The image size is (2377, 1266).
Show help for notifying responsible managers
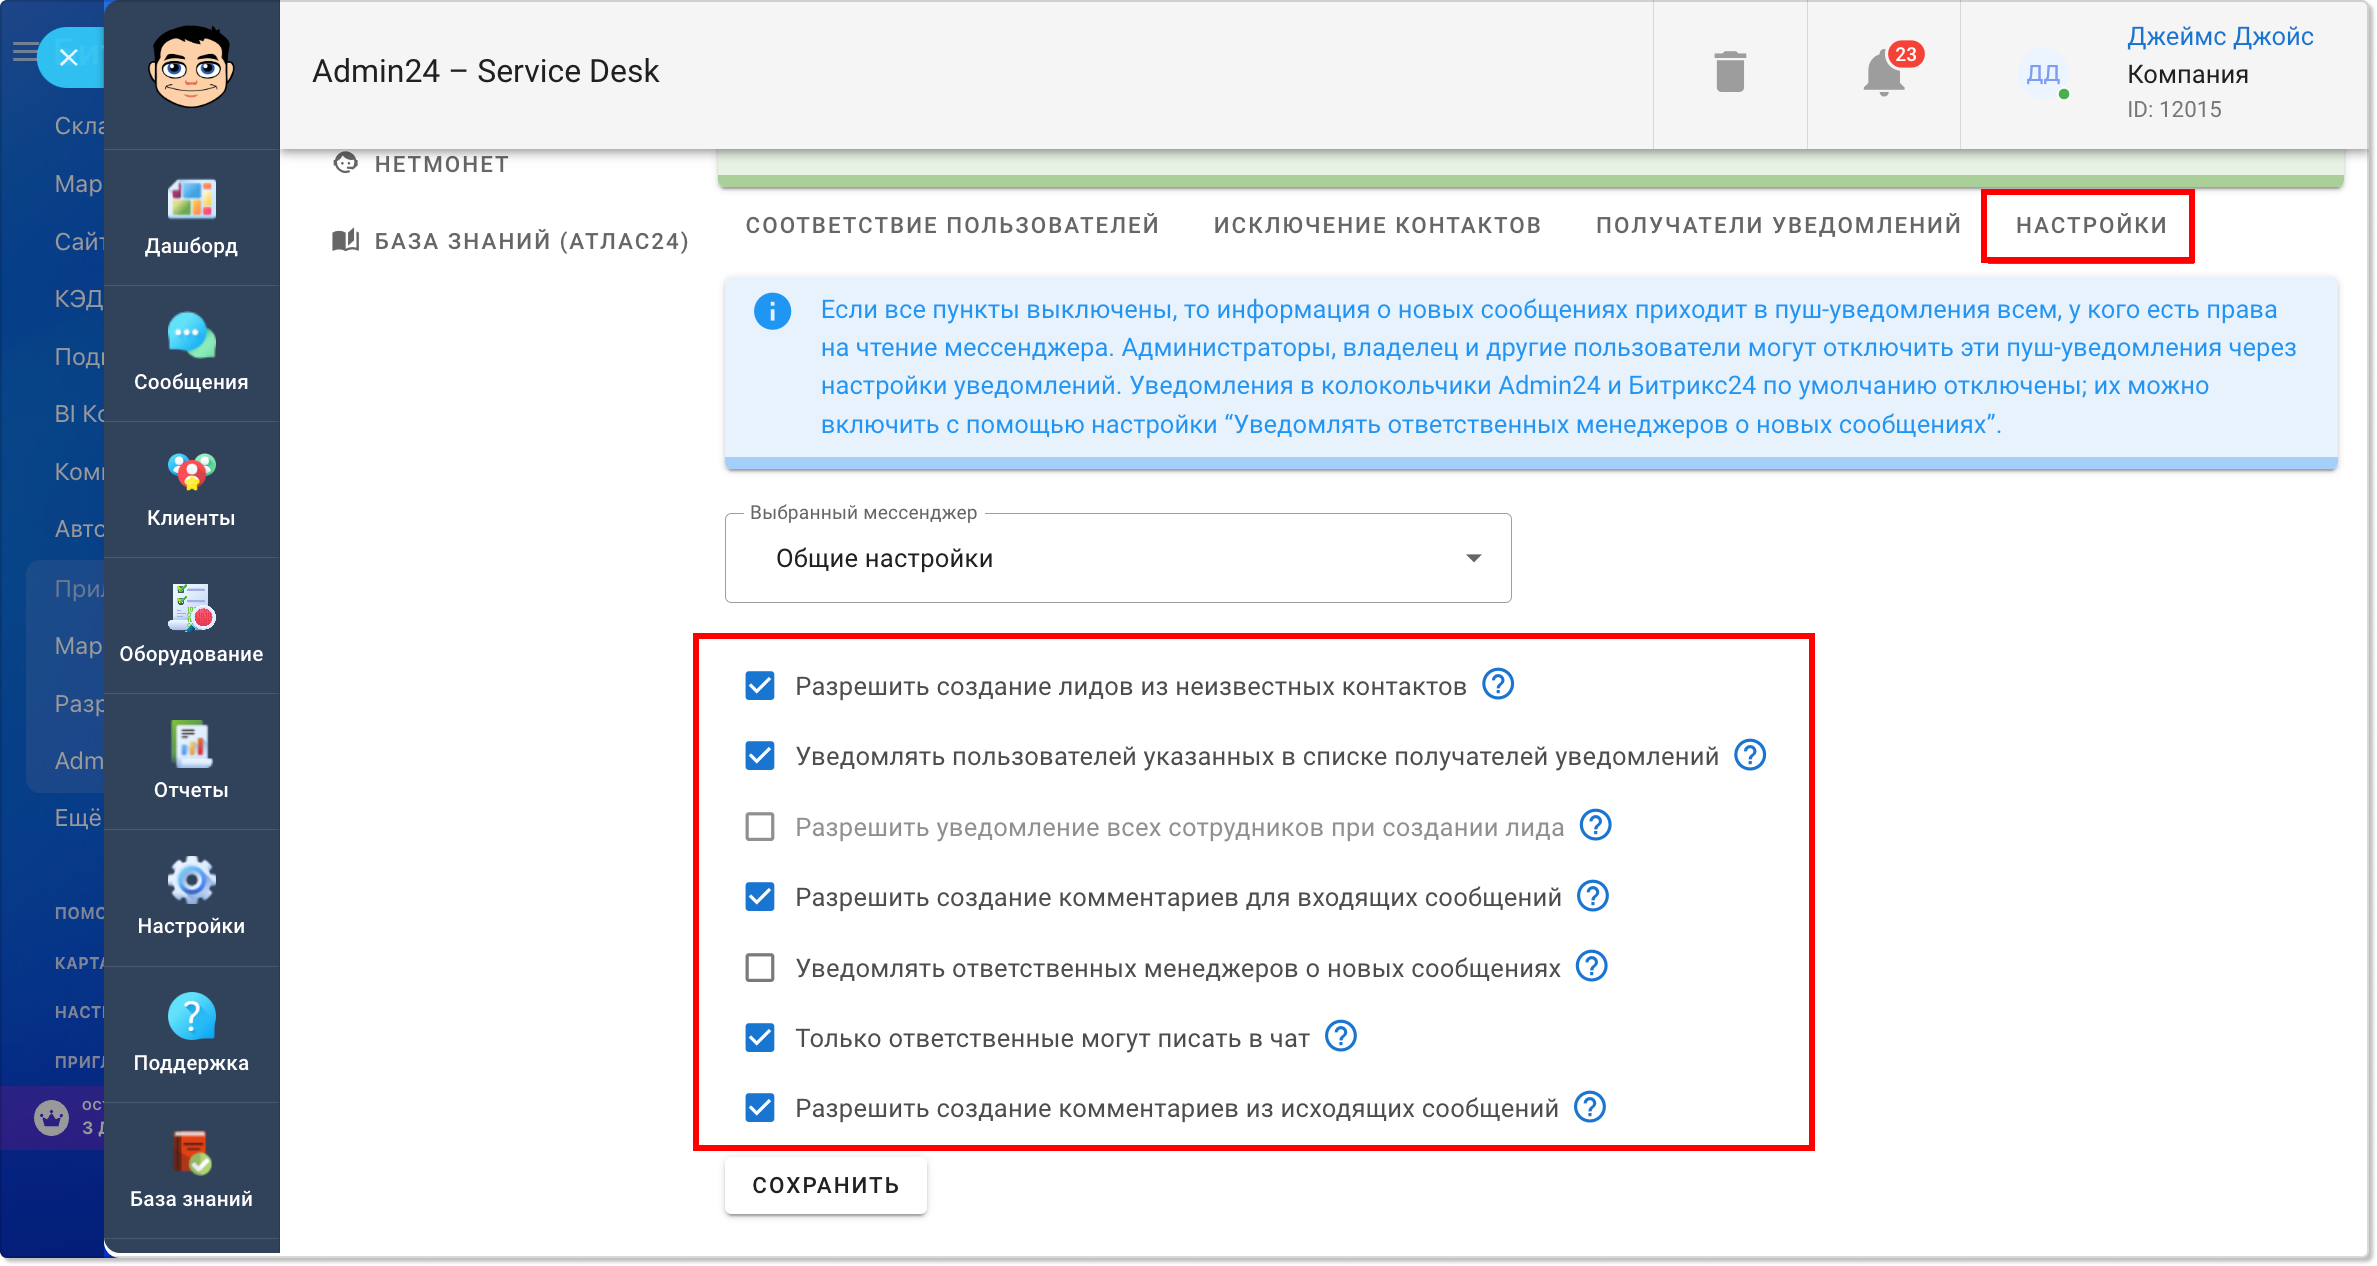tap(1592, 966)
